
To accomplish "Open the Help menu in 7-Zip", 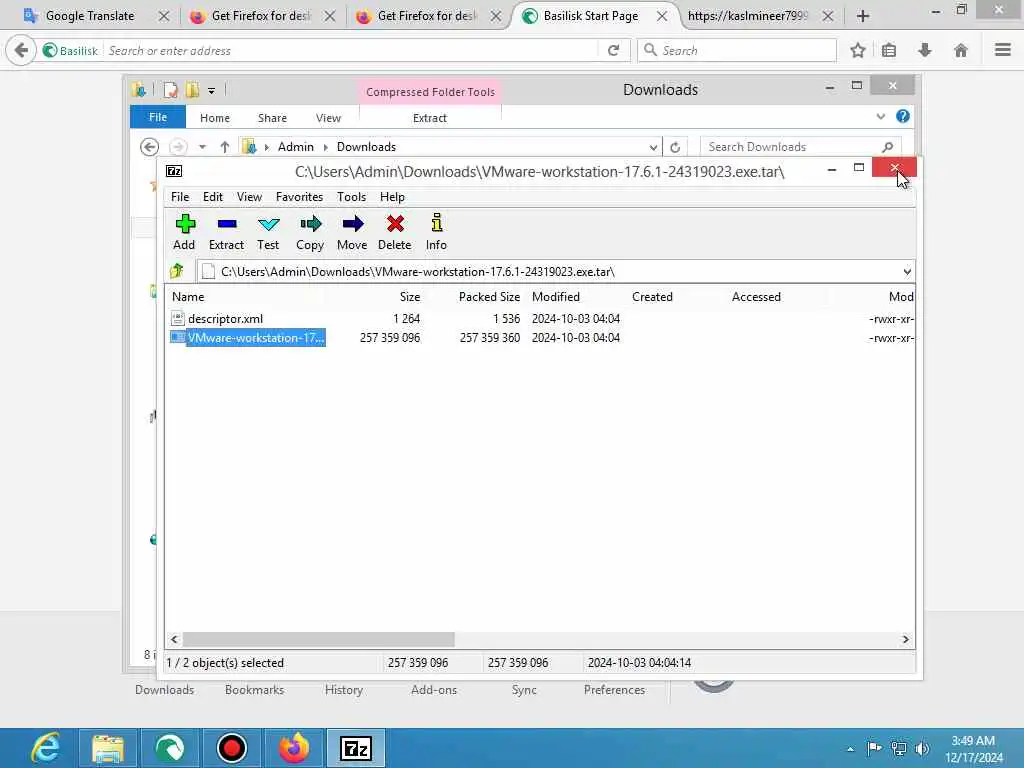I will click(392, 197).
